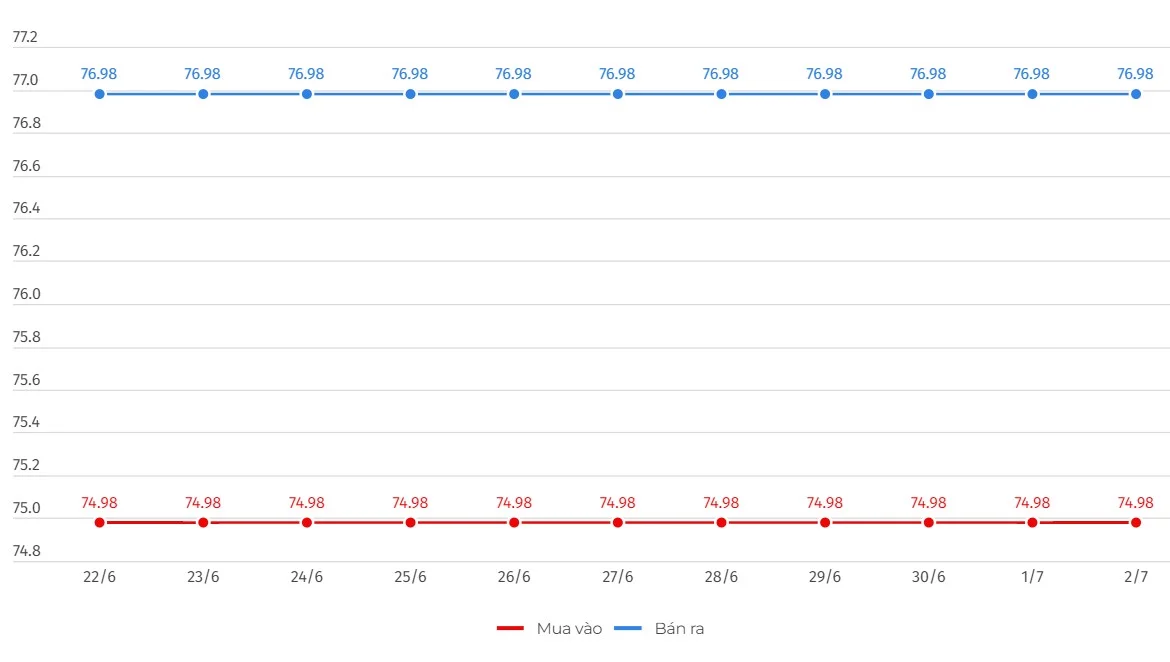Select the blue data point at 30/6
The width and height of the screenshot is (1170, 662).
point(928,94)
